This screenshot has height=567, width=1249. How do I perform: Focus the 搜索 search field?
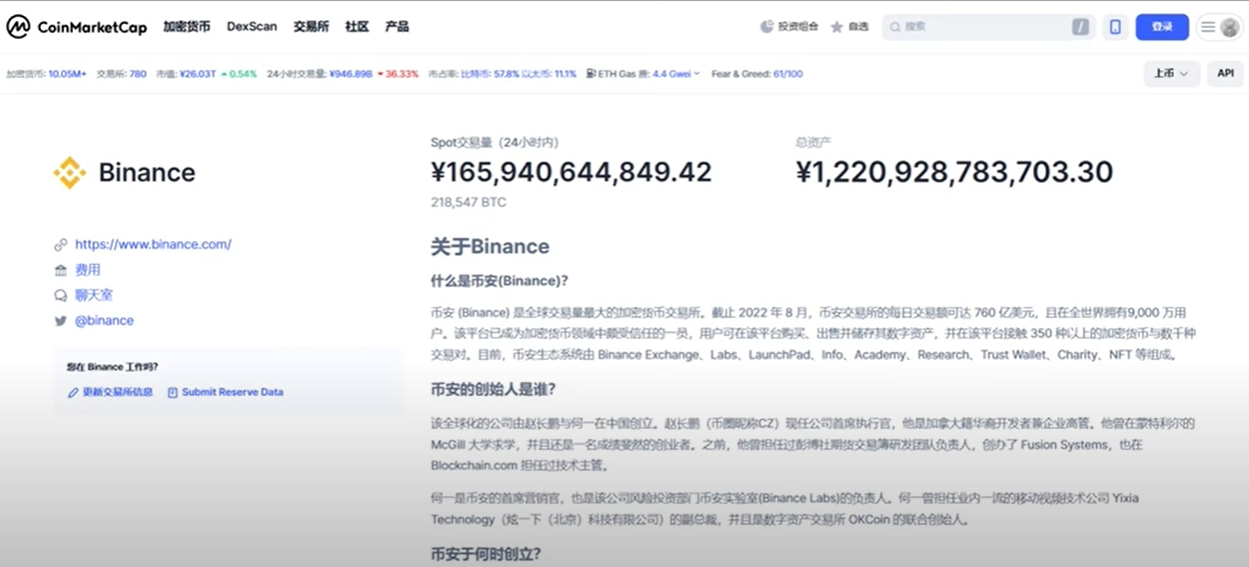(988, 27)
